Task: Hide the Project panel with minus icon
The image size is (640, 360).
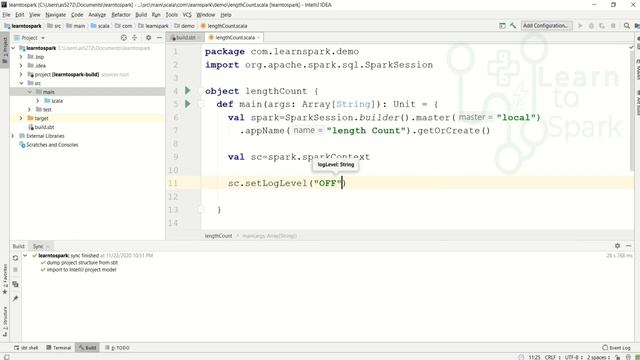Action: click(159, 38)
